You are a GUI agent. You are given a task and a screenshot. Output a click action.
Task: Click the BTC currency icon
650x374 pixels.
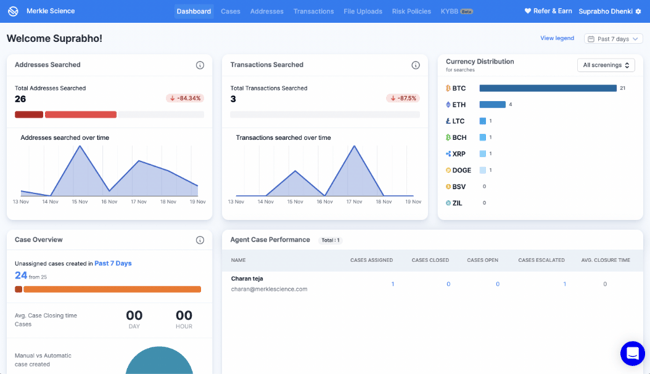pos(448,88)
